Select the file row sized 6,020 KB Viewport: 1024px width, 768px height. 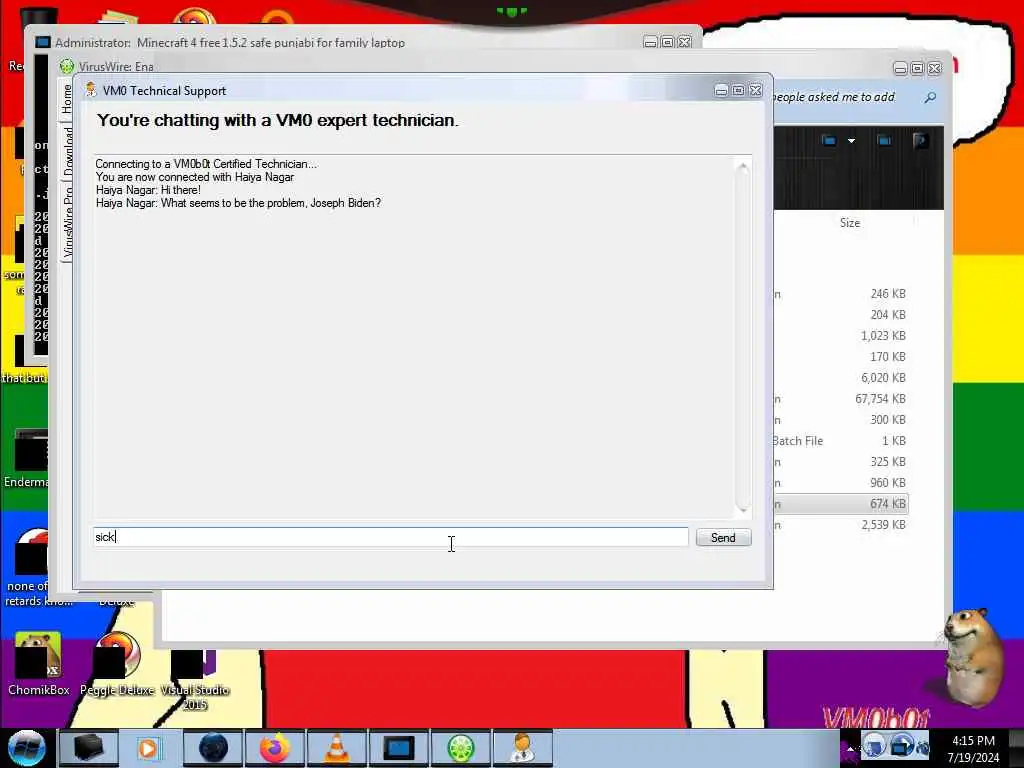point(840,377)
